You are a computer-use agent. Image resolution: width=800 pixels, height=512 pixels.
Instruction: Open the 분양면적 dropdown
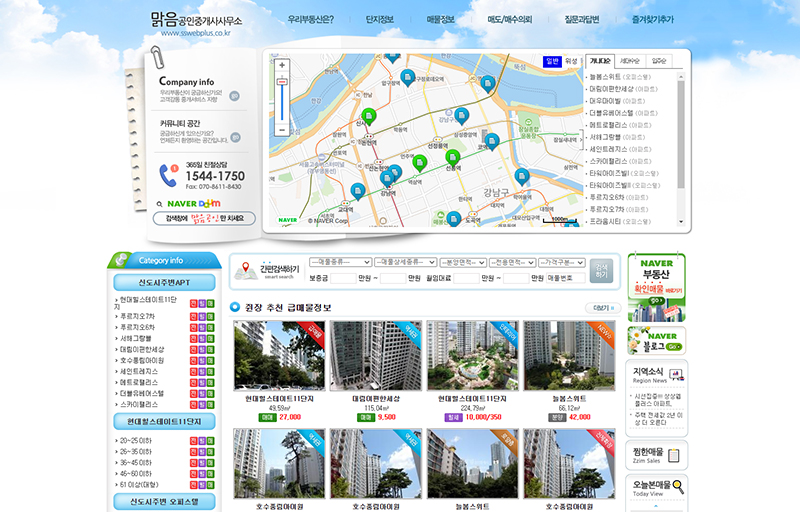coord(463,263)
